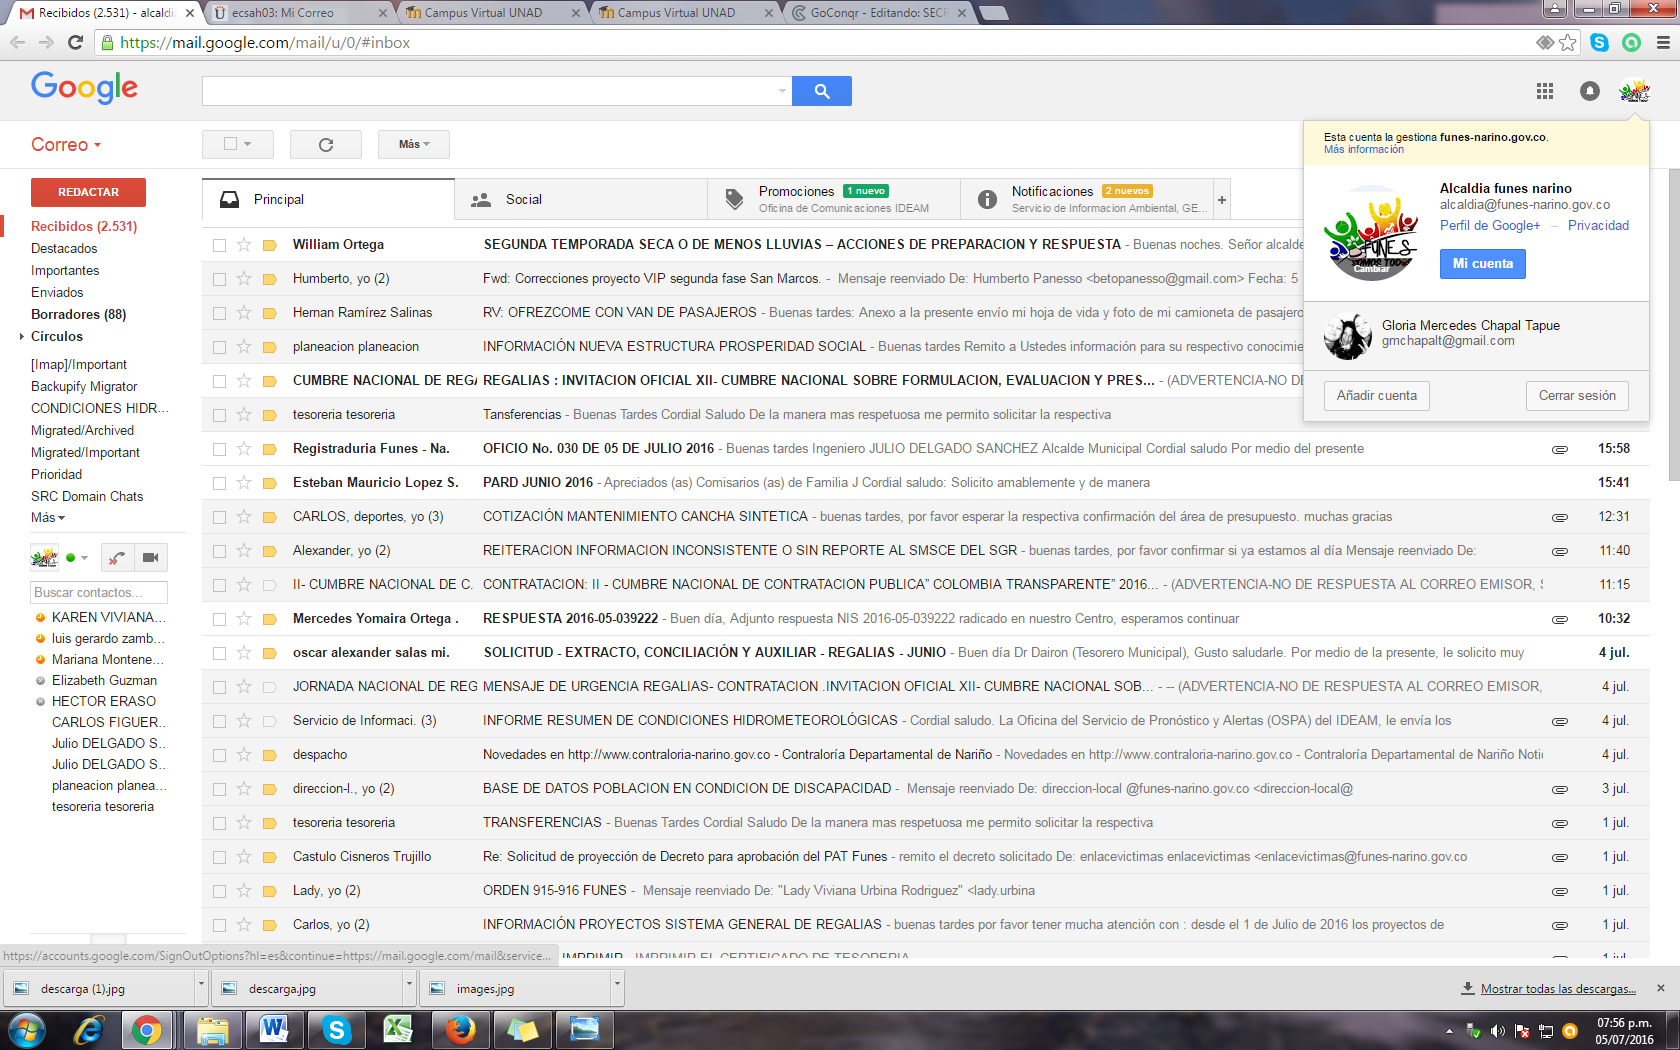Open the select-all checkbox dropdown

pyautogui.click(x=247, y=144)
